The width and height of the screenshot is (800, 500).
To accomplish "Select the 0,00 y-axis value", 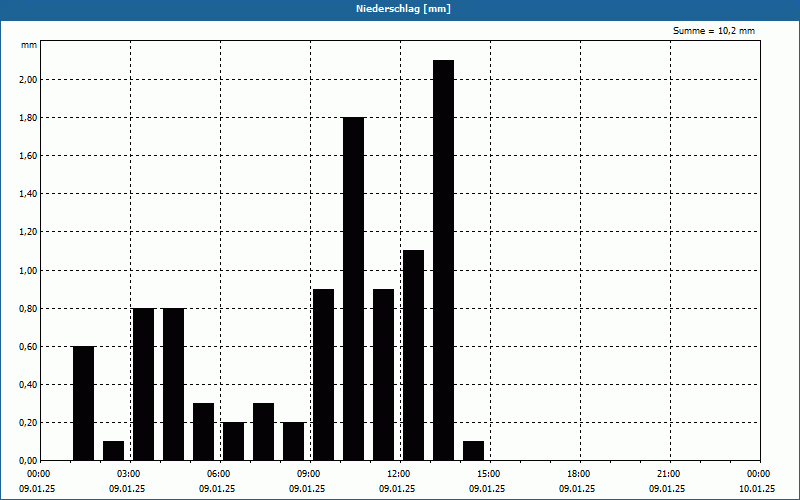I will point(28,461).
